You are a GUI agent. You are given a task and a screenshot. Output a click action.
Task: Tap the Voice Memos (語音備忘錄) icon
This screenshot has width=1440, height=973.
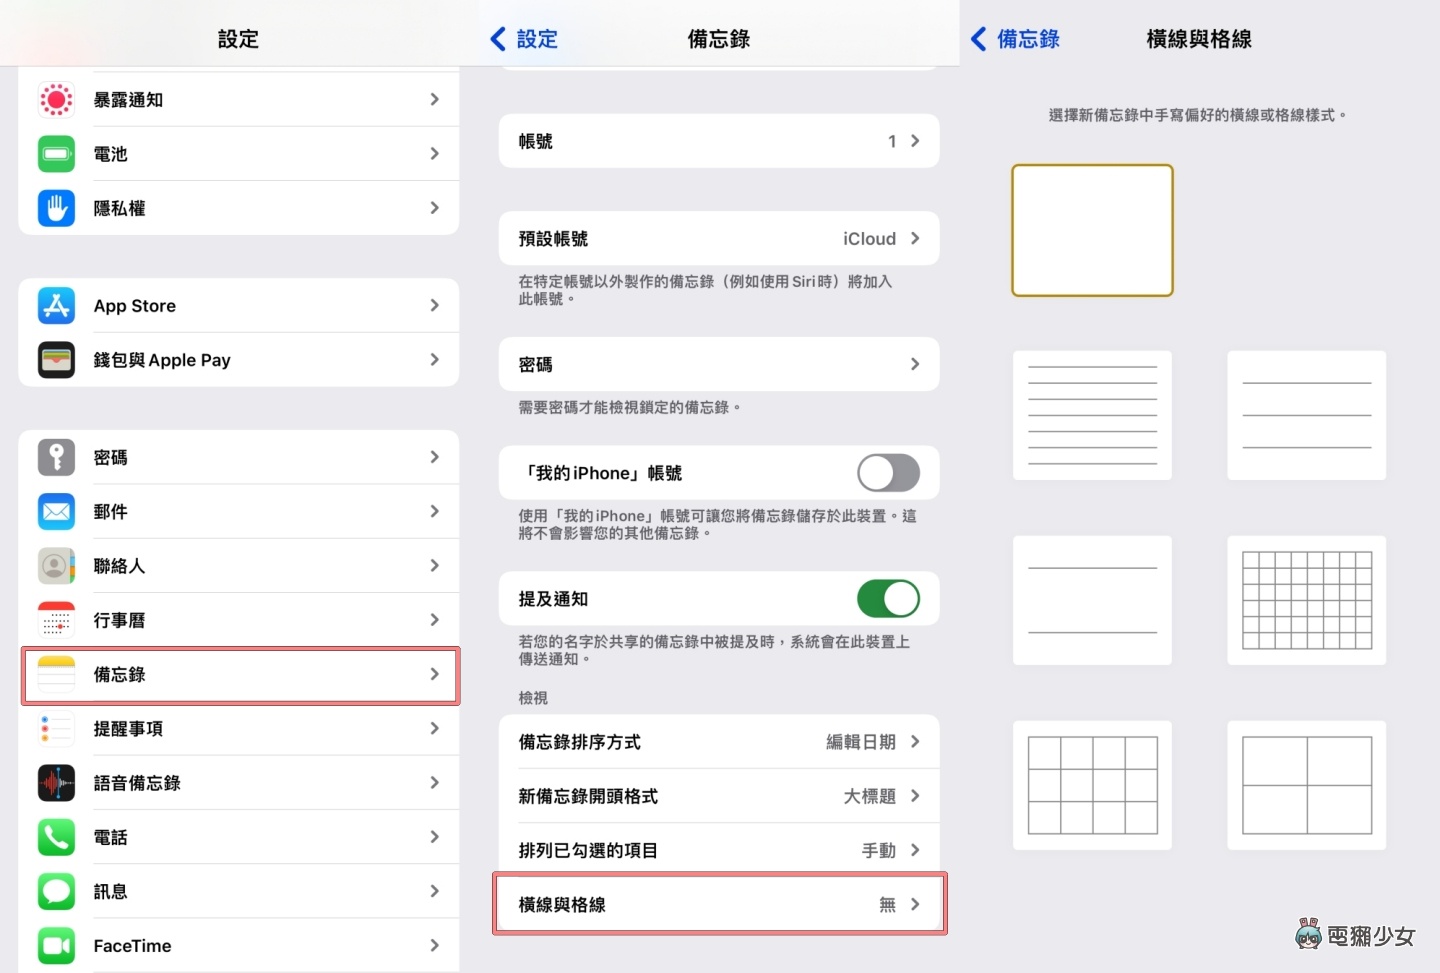click(56, 783)
